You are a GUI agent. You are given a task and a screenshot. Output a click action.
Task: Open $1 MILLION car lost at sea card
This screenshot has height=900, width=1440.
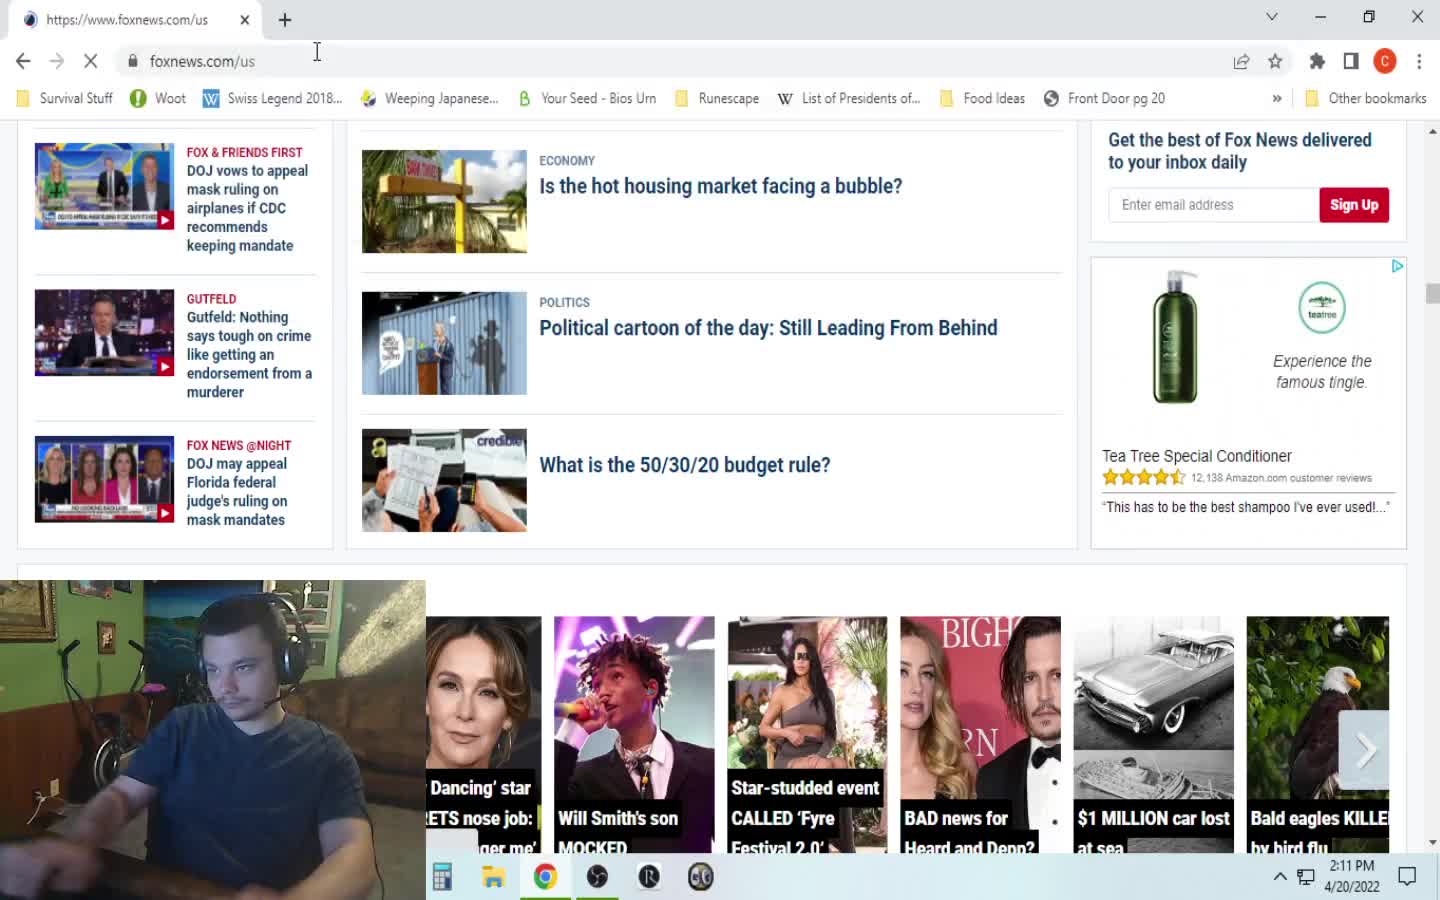click(1153, 734)
